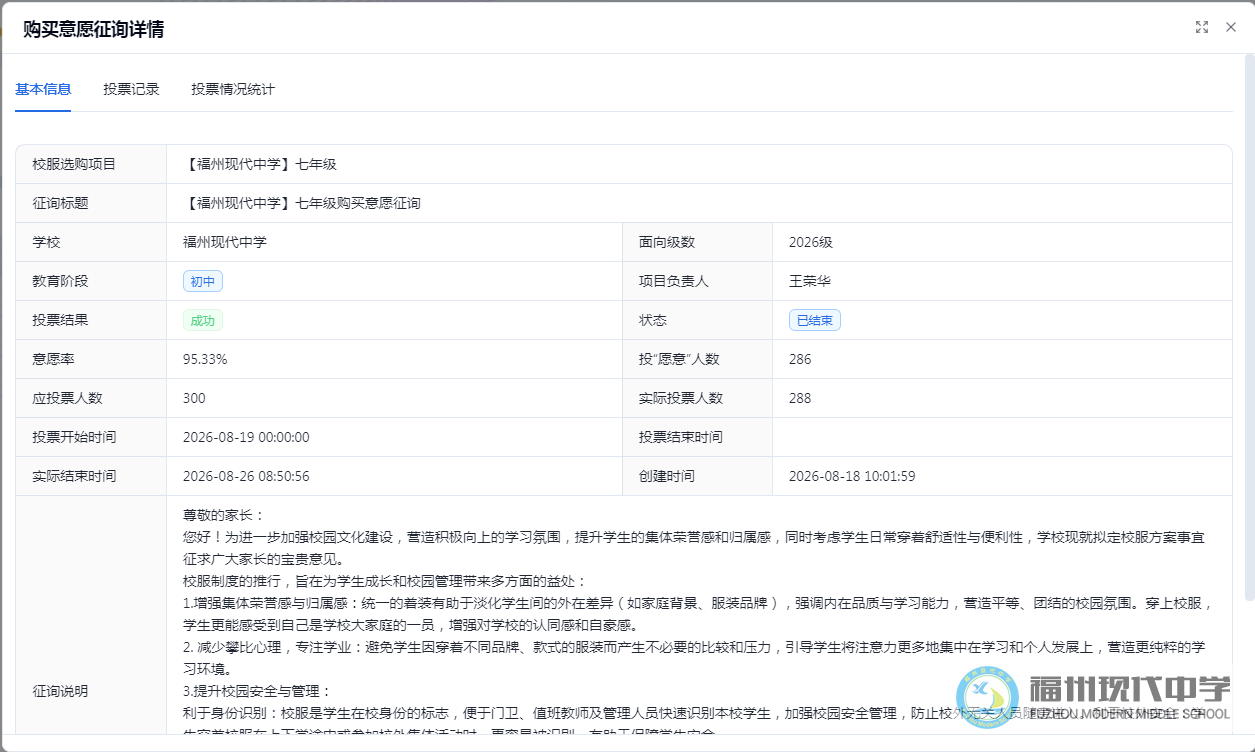Image resolution: width=1255 pixels, height=752 pixels.
Task: Click the 投票结果 field label
Action: 60,320
